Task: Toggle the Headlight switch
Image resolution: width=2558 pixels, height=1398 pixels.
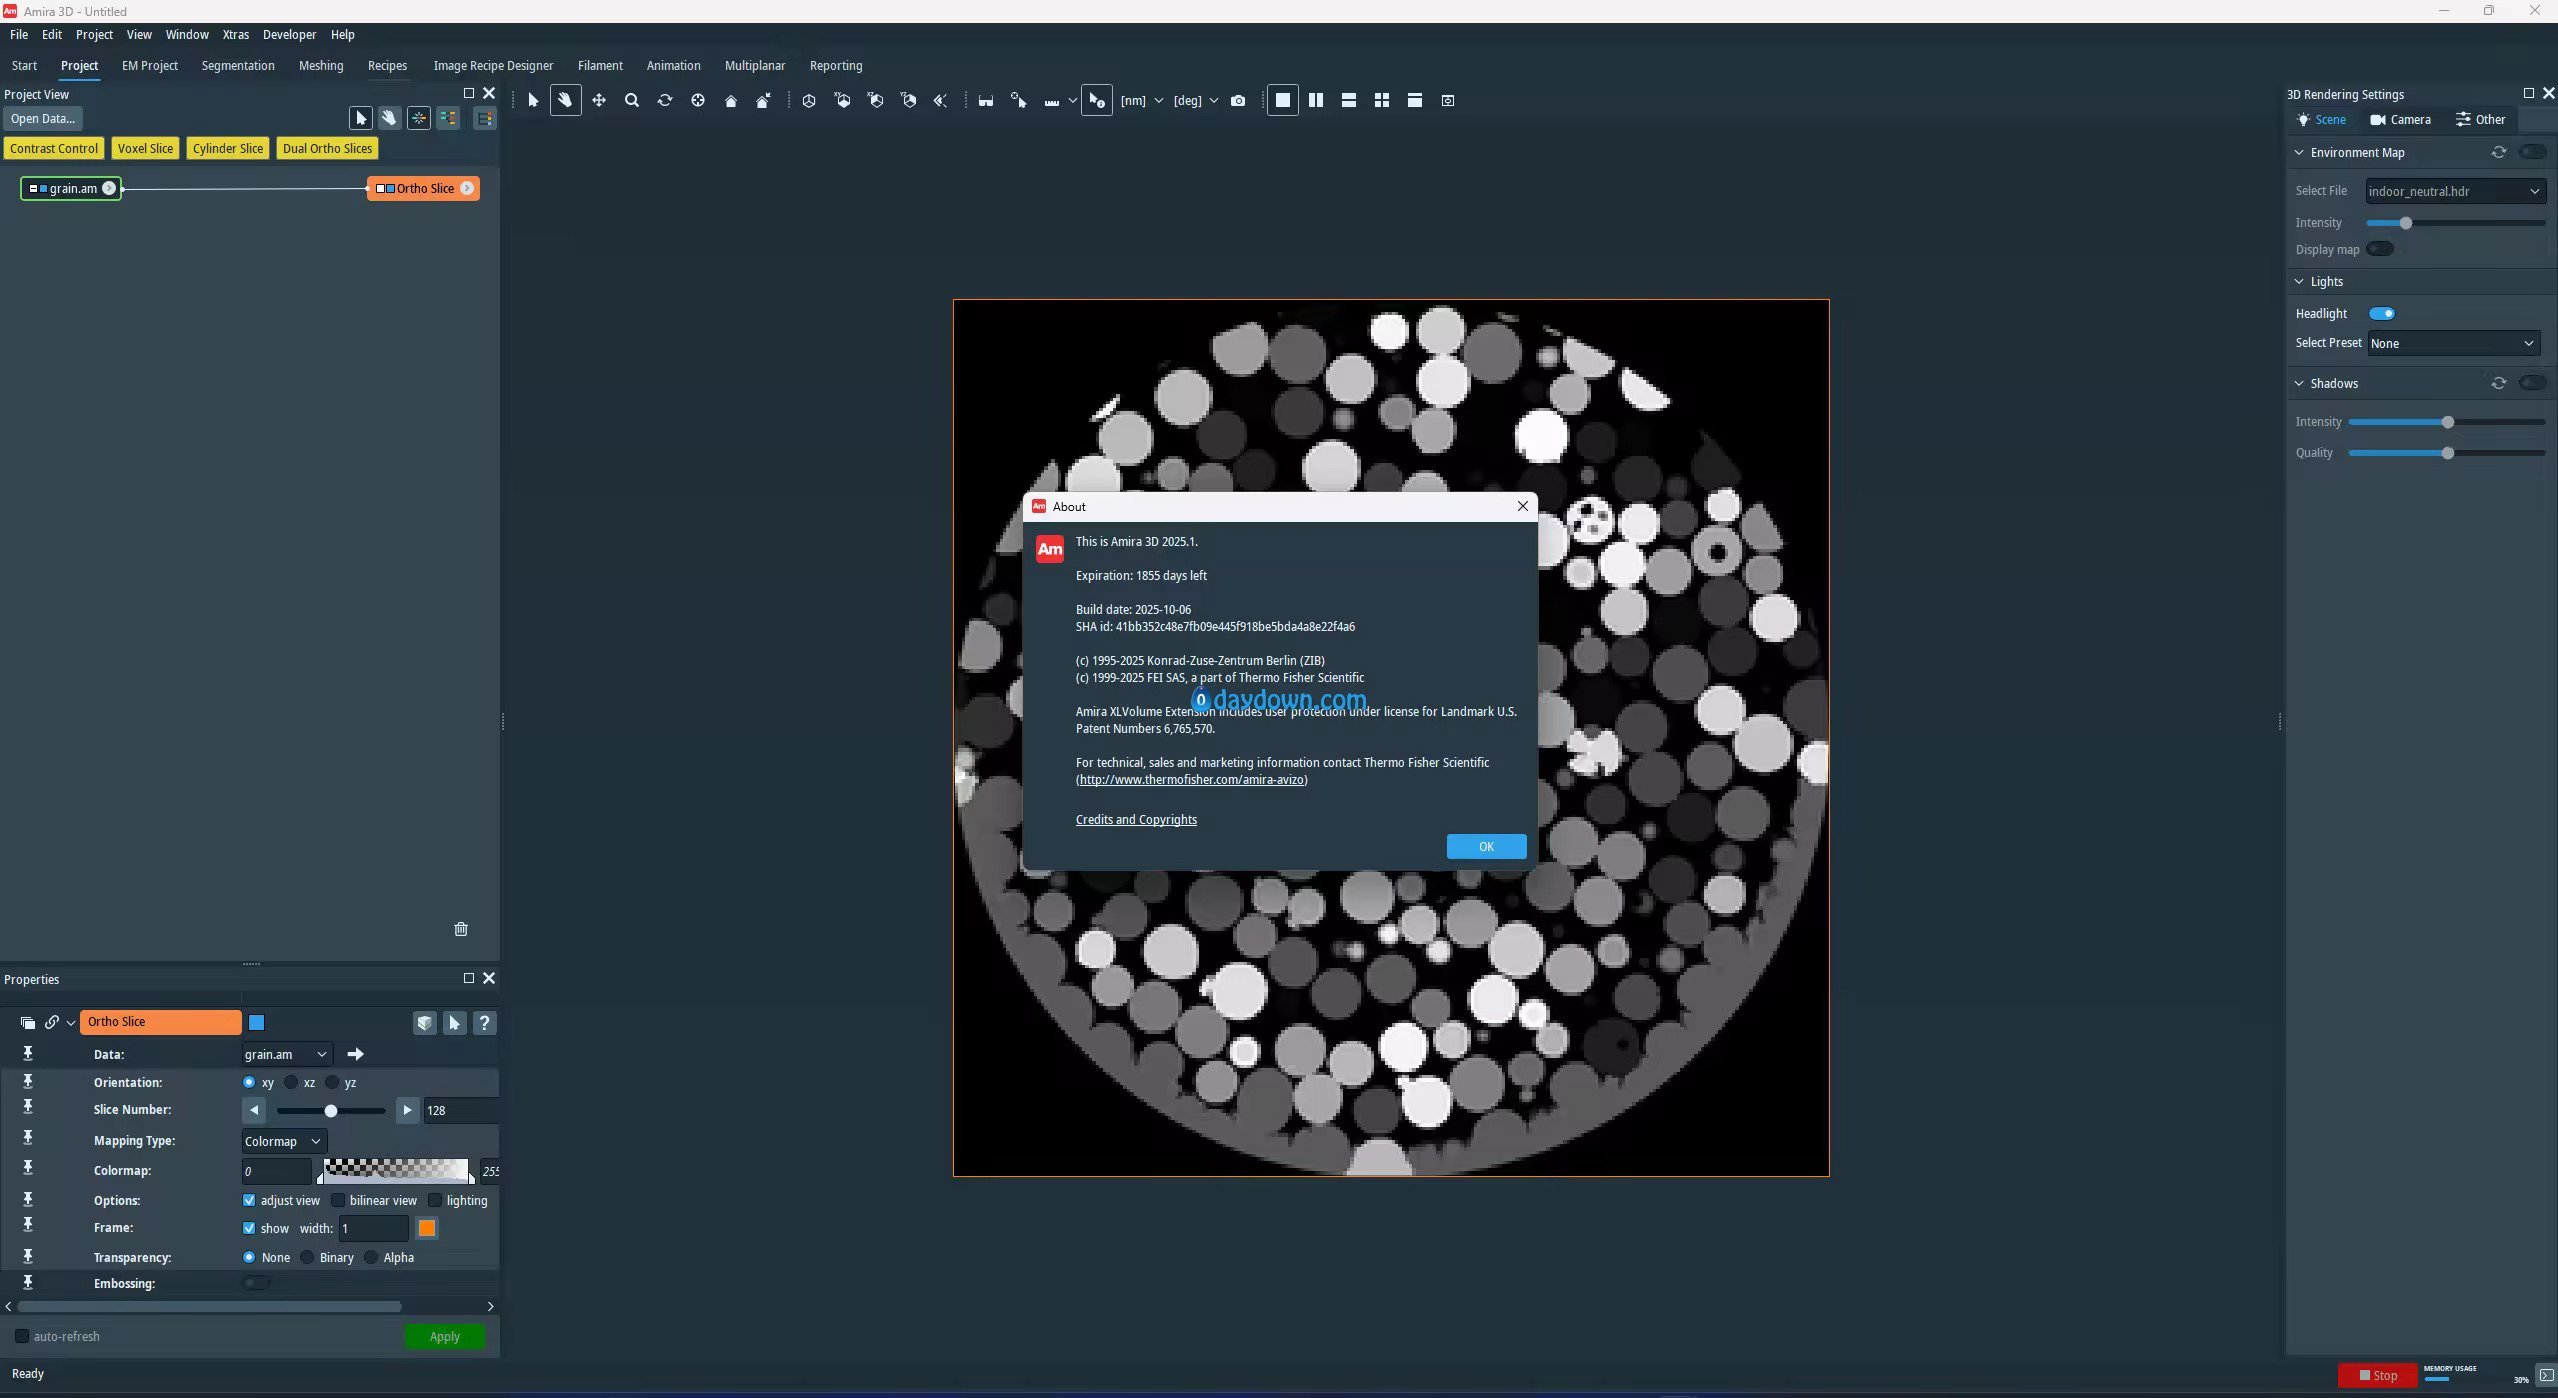Action: click(x=2381, y=314)
